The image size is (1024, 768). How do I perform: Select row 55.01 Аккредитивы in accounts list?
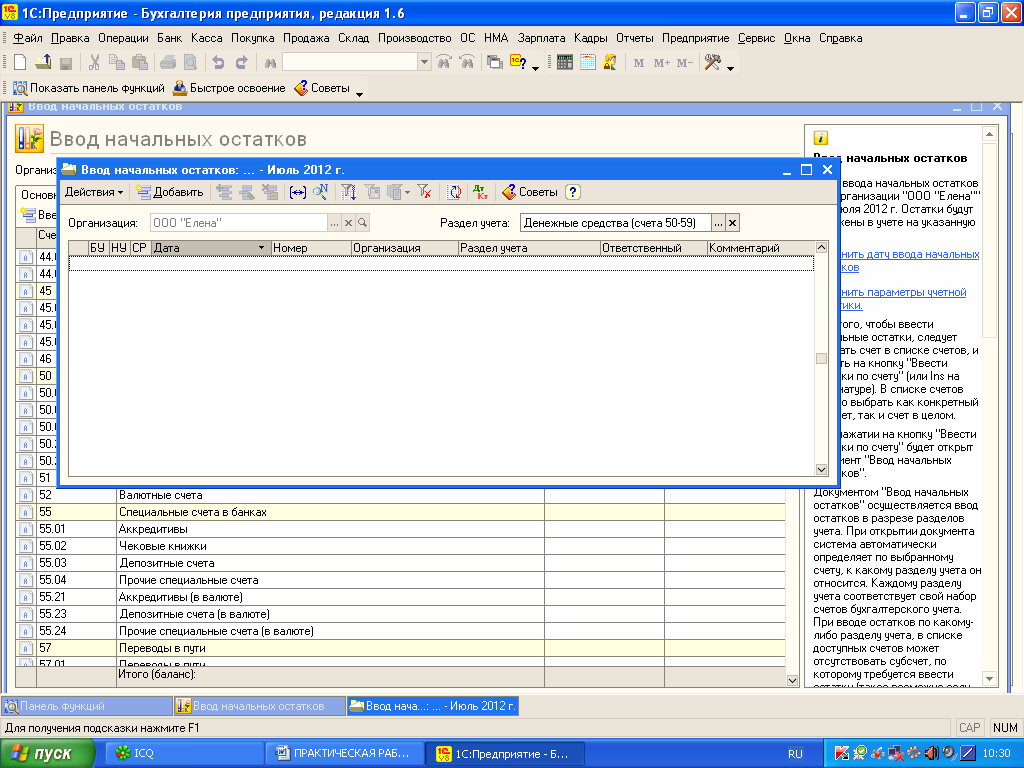click(400, 529)
